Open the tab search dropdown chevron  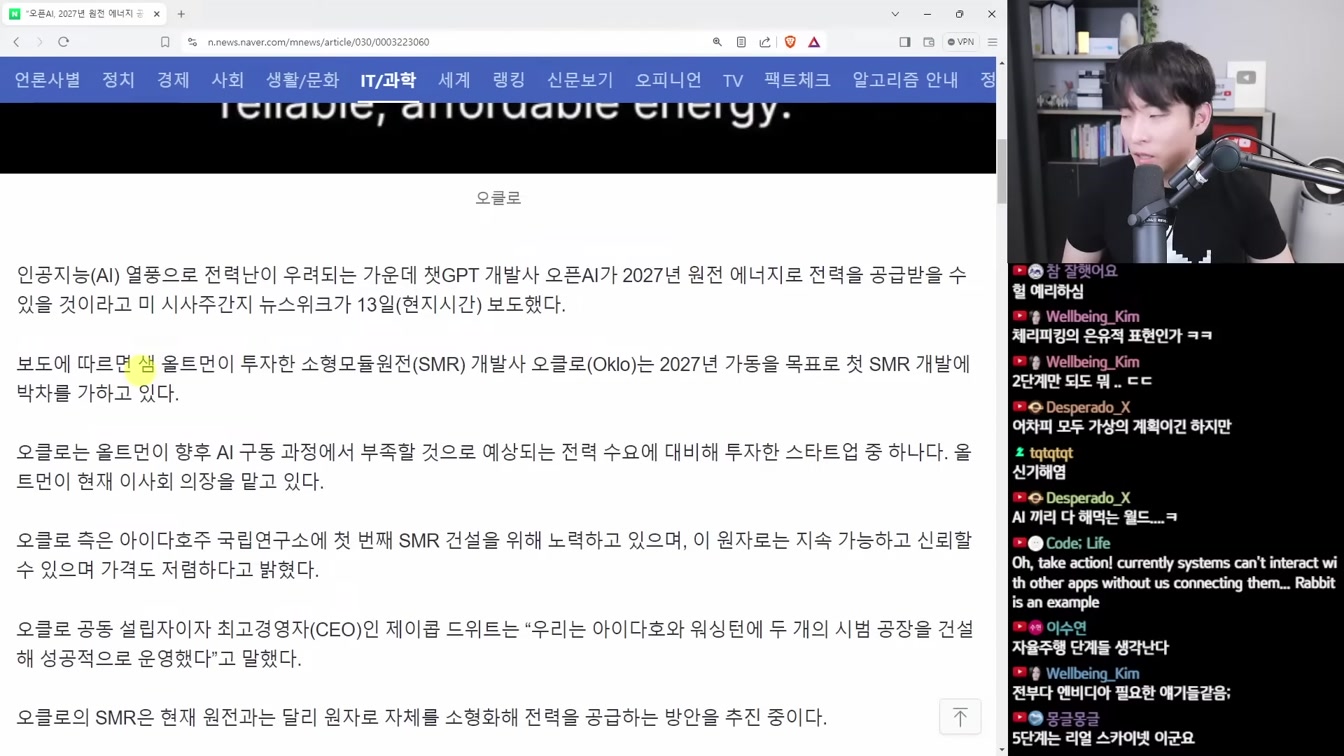(895, 14)
